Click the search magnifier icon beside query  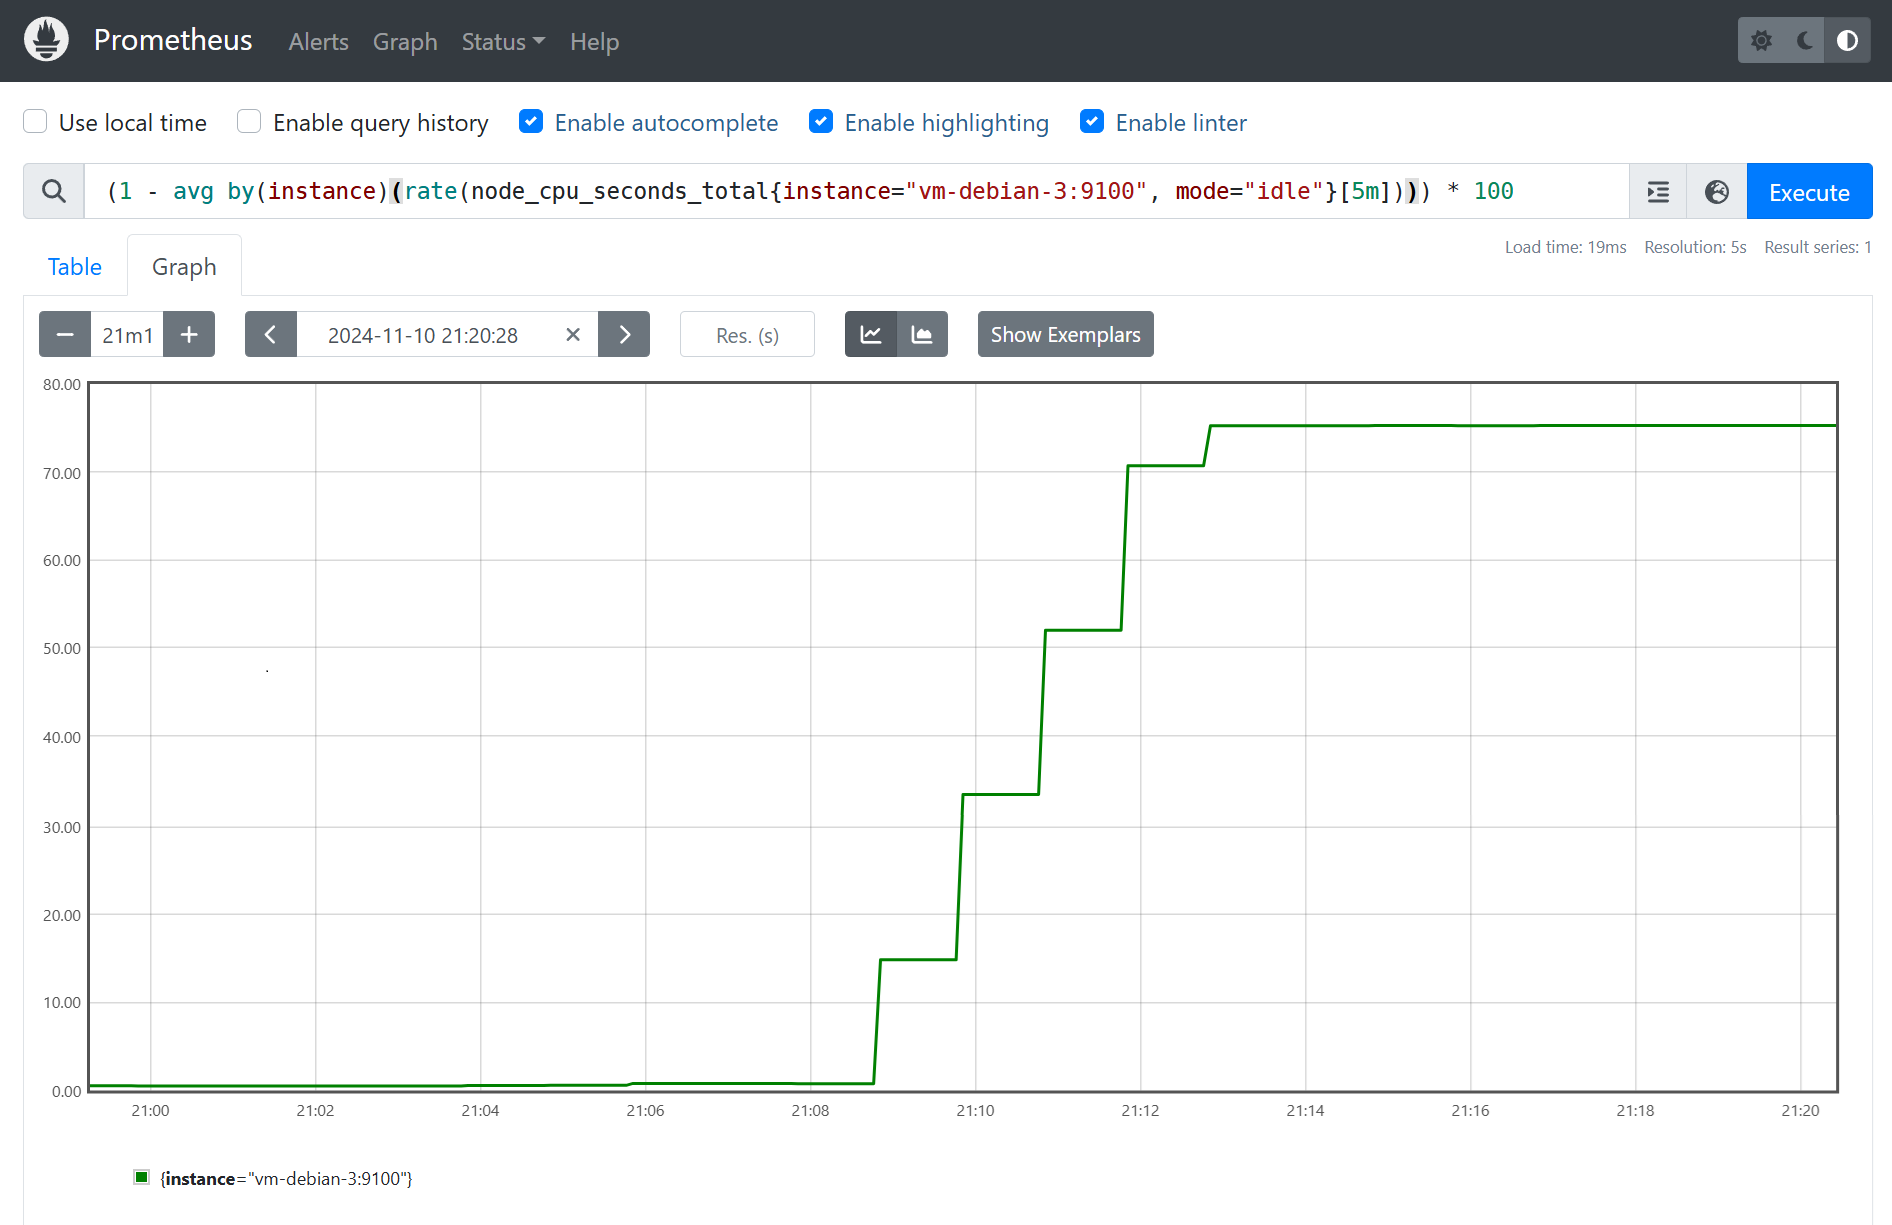(x=54, y=191)
